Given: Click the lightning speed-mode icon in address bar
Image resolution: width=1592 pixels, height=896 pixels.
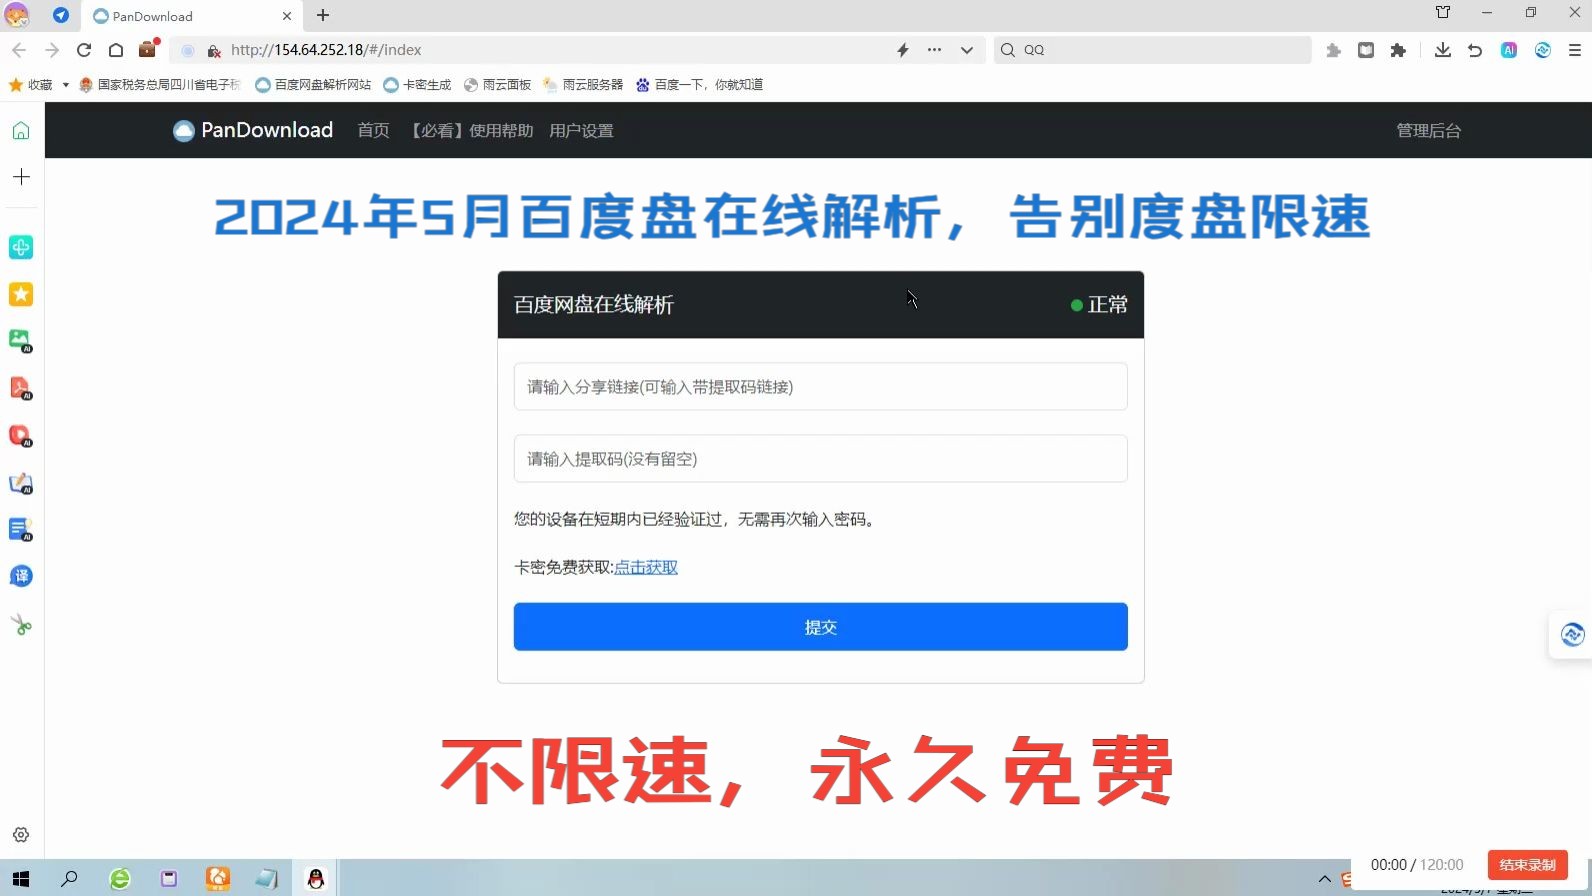Looking at the screenshot, I should point(903,50).
